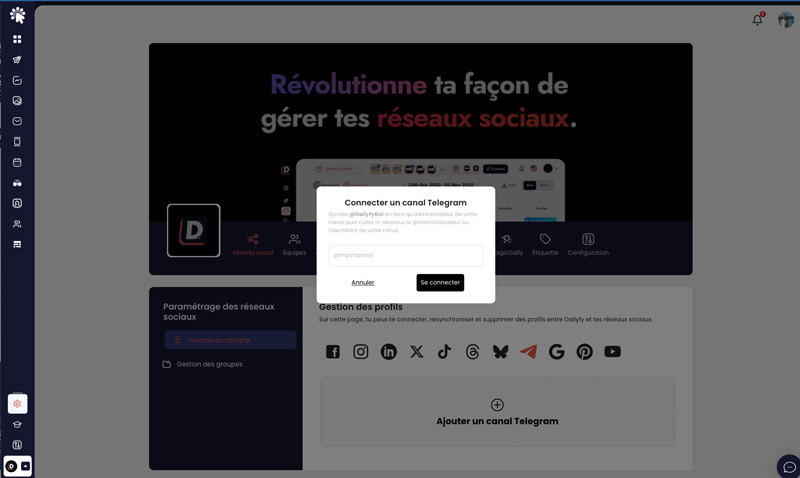Click the @mychannel input field
Image resolution: width=800 pixels, height=478 pixels.
406,256
